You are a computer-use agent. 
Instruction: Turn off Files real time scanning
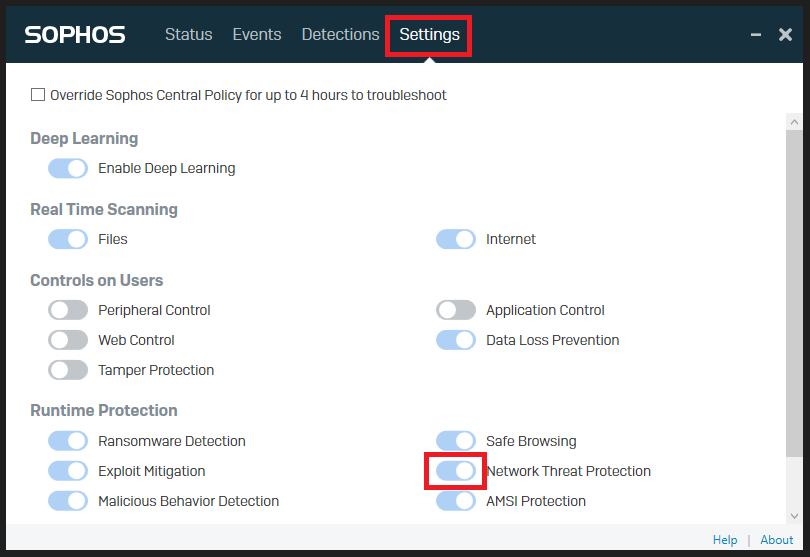68,239
